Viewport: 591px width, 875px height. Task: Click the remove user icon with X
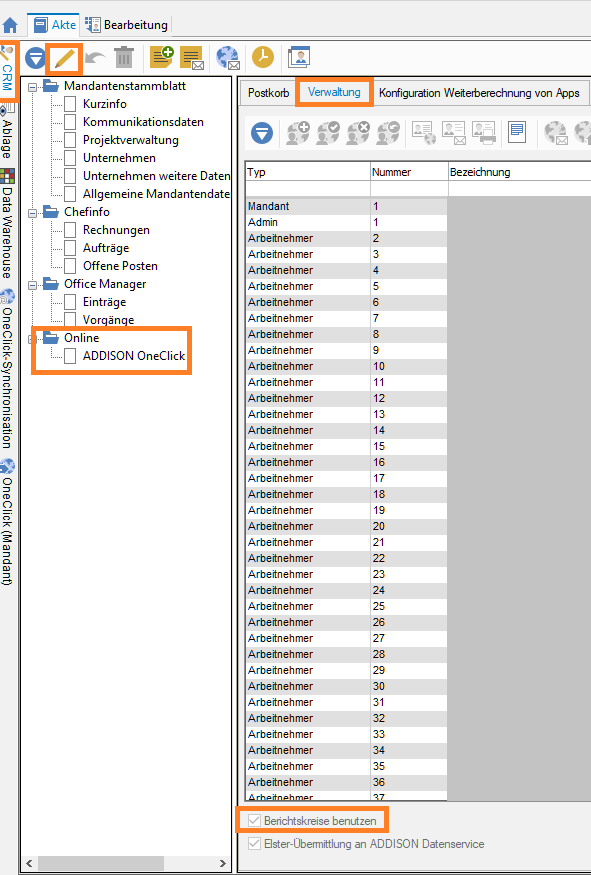click(358, 133)
